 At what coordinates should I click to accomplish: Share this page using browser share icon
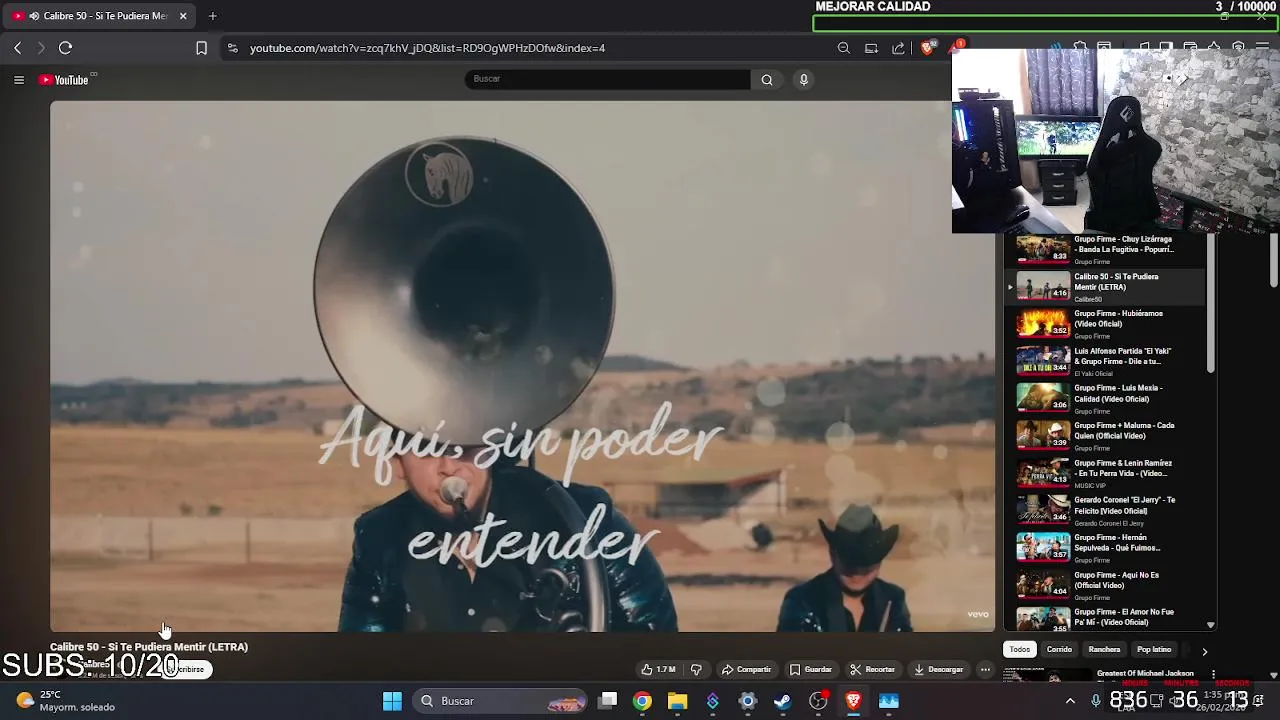pyautogui.click(x=898, y=48)
